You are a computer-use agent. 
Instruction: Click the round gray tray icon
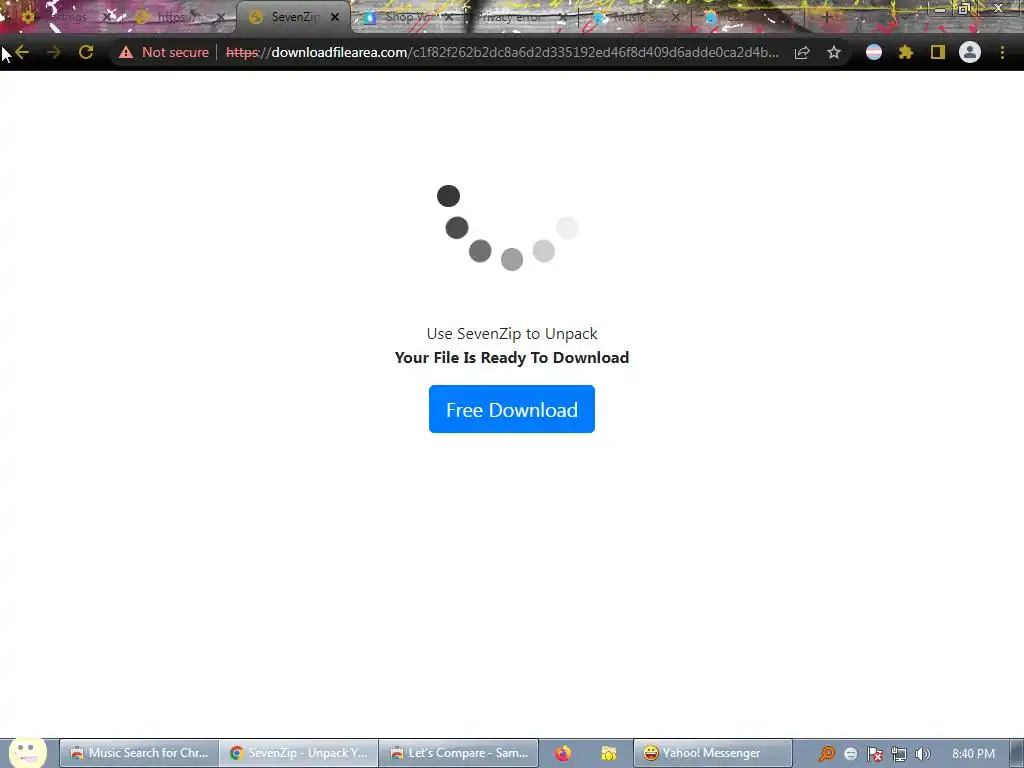(x=850, y=754)
